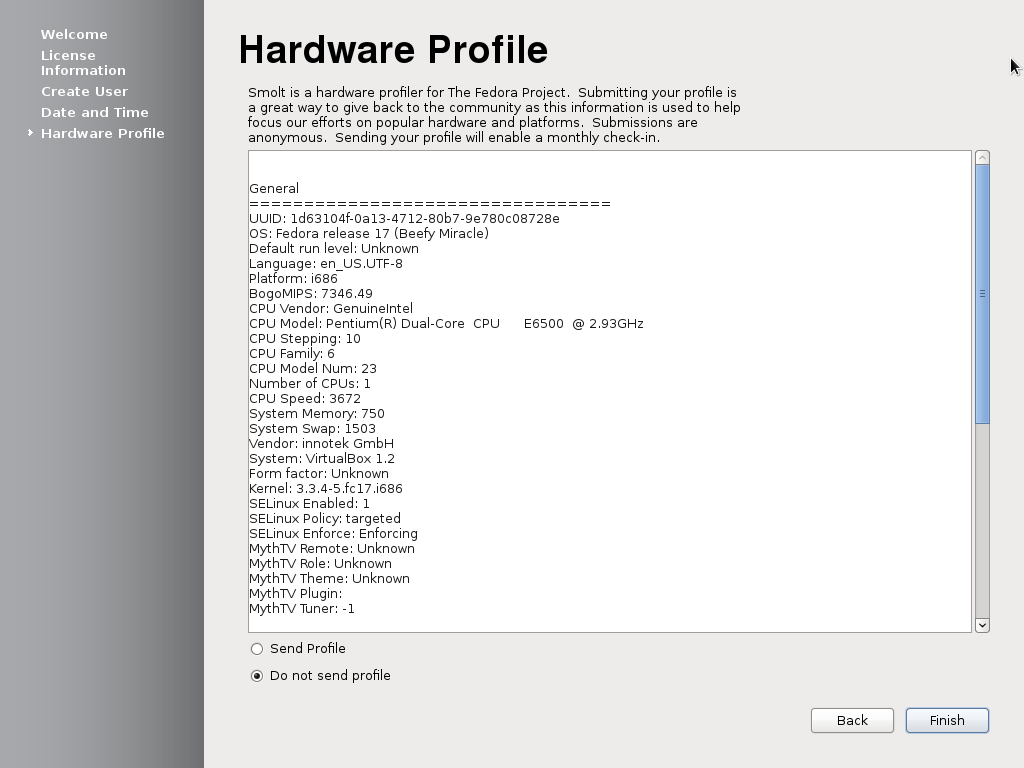Click 'Language: en_US.UTF-8' line

(x=326, y=264)
